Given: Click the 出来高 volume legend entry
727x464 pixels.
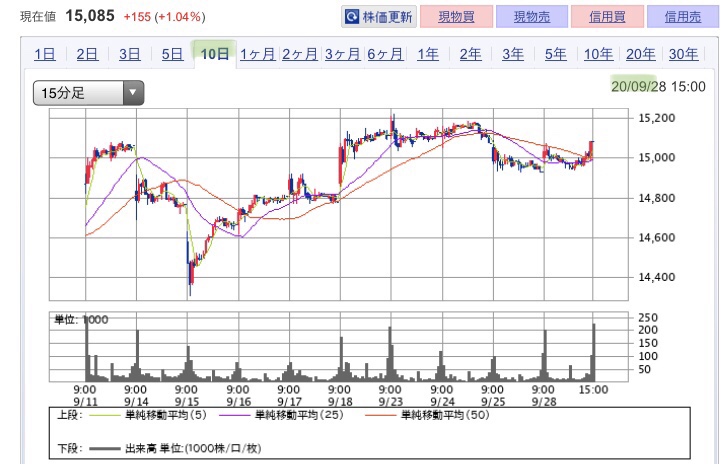Looking at the screenshot, I should tap(175, 448).
